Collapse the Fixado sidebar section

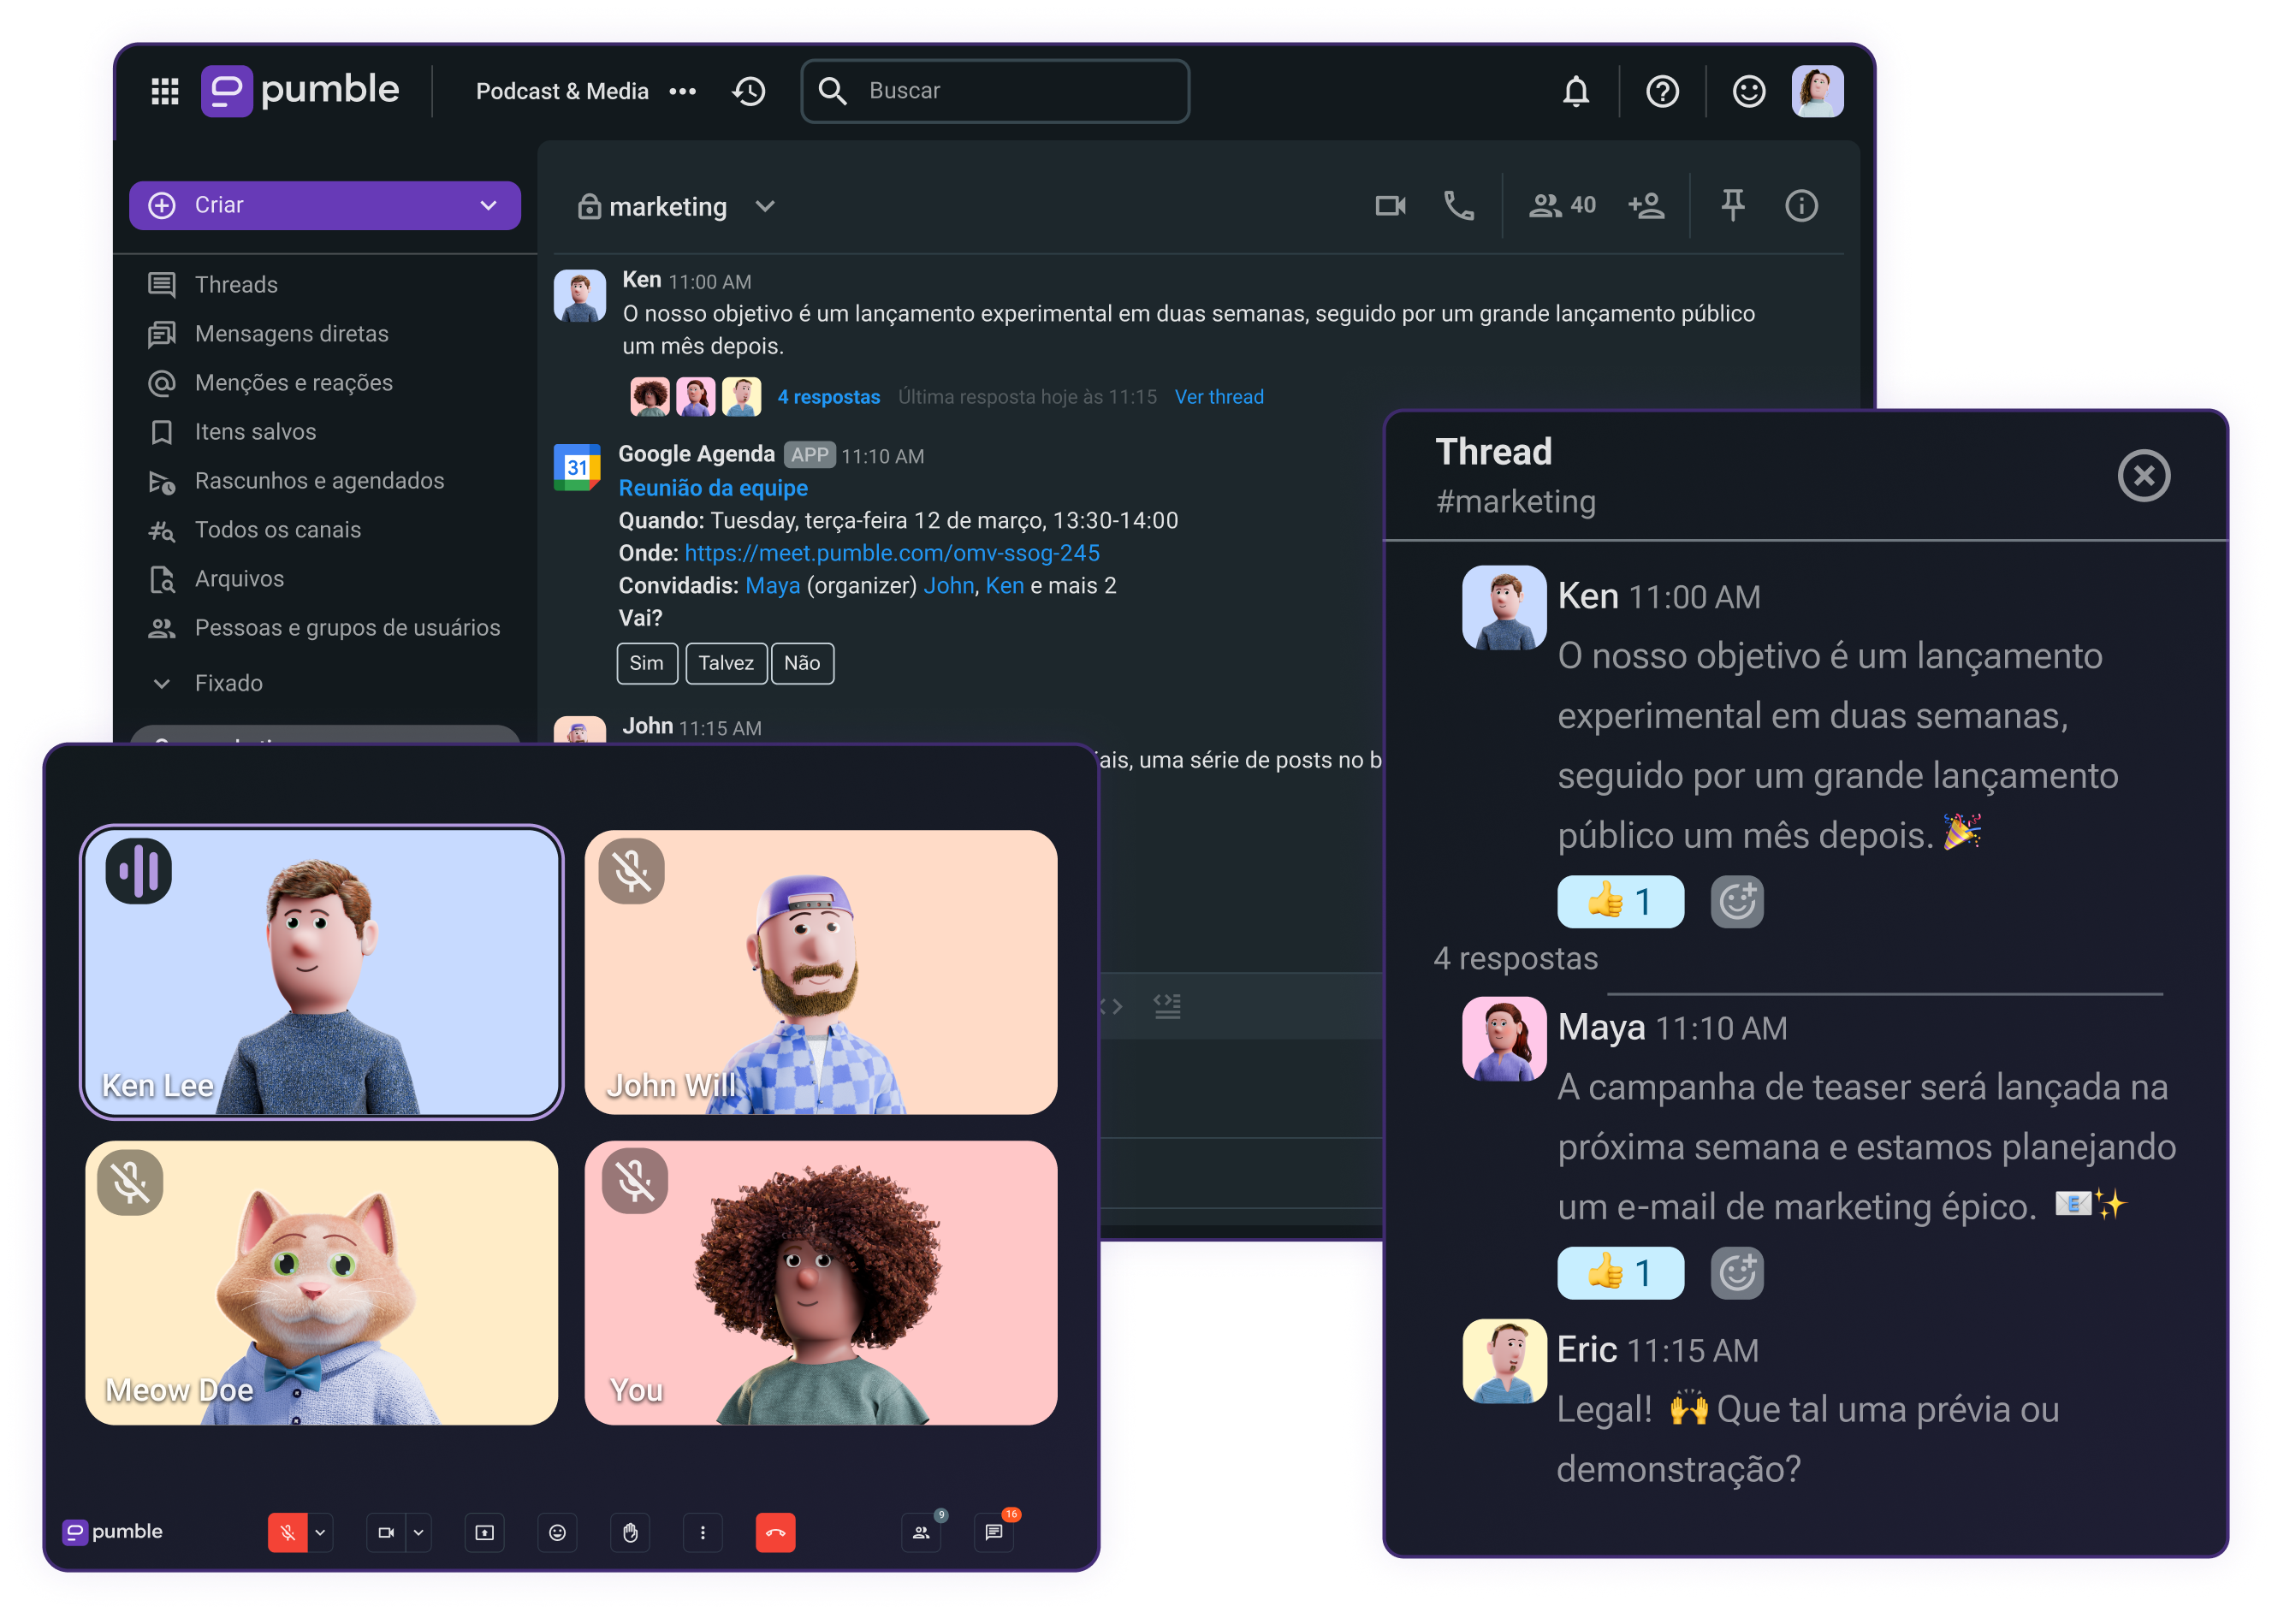[x=162, y=683]
